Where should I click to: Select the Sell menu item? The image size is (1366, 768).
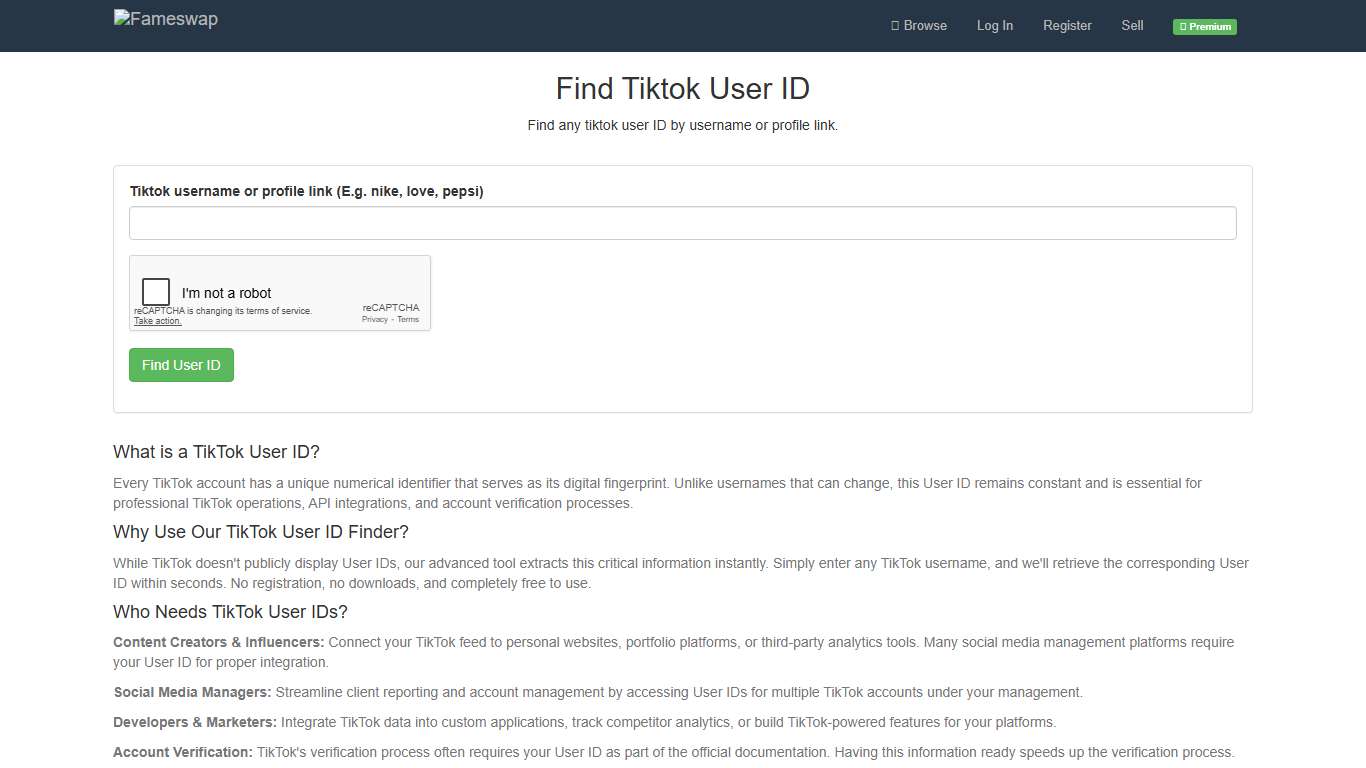[1132, 25]
